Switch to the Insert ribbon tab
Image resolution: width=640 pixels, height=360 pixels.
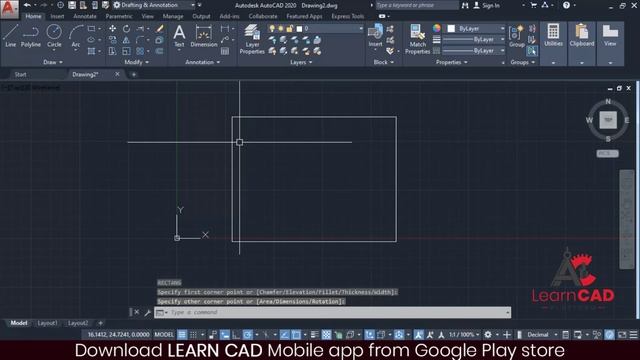57,16
